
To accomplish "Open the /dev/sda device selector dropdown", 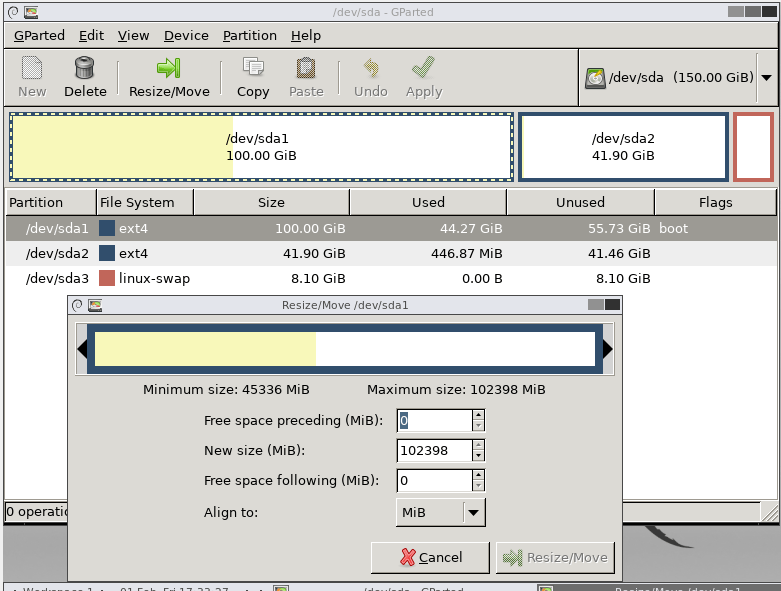I will [x=767, y=78].
